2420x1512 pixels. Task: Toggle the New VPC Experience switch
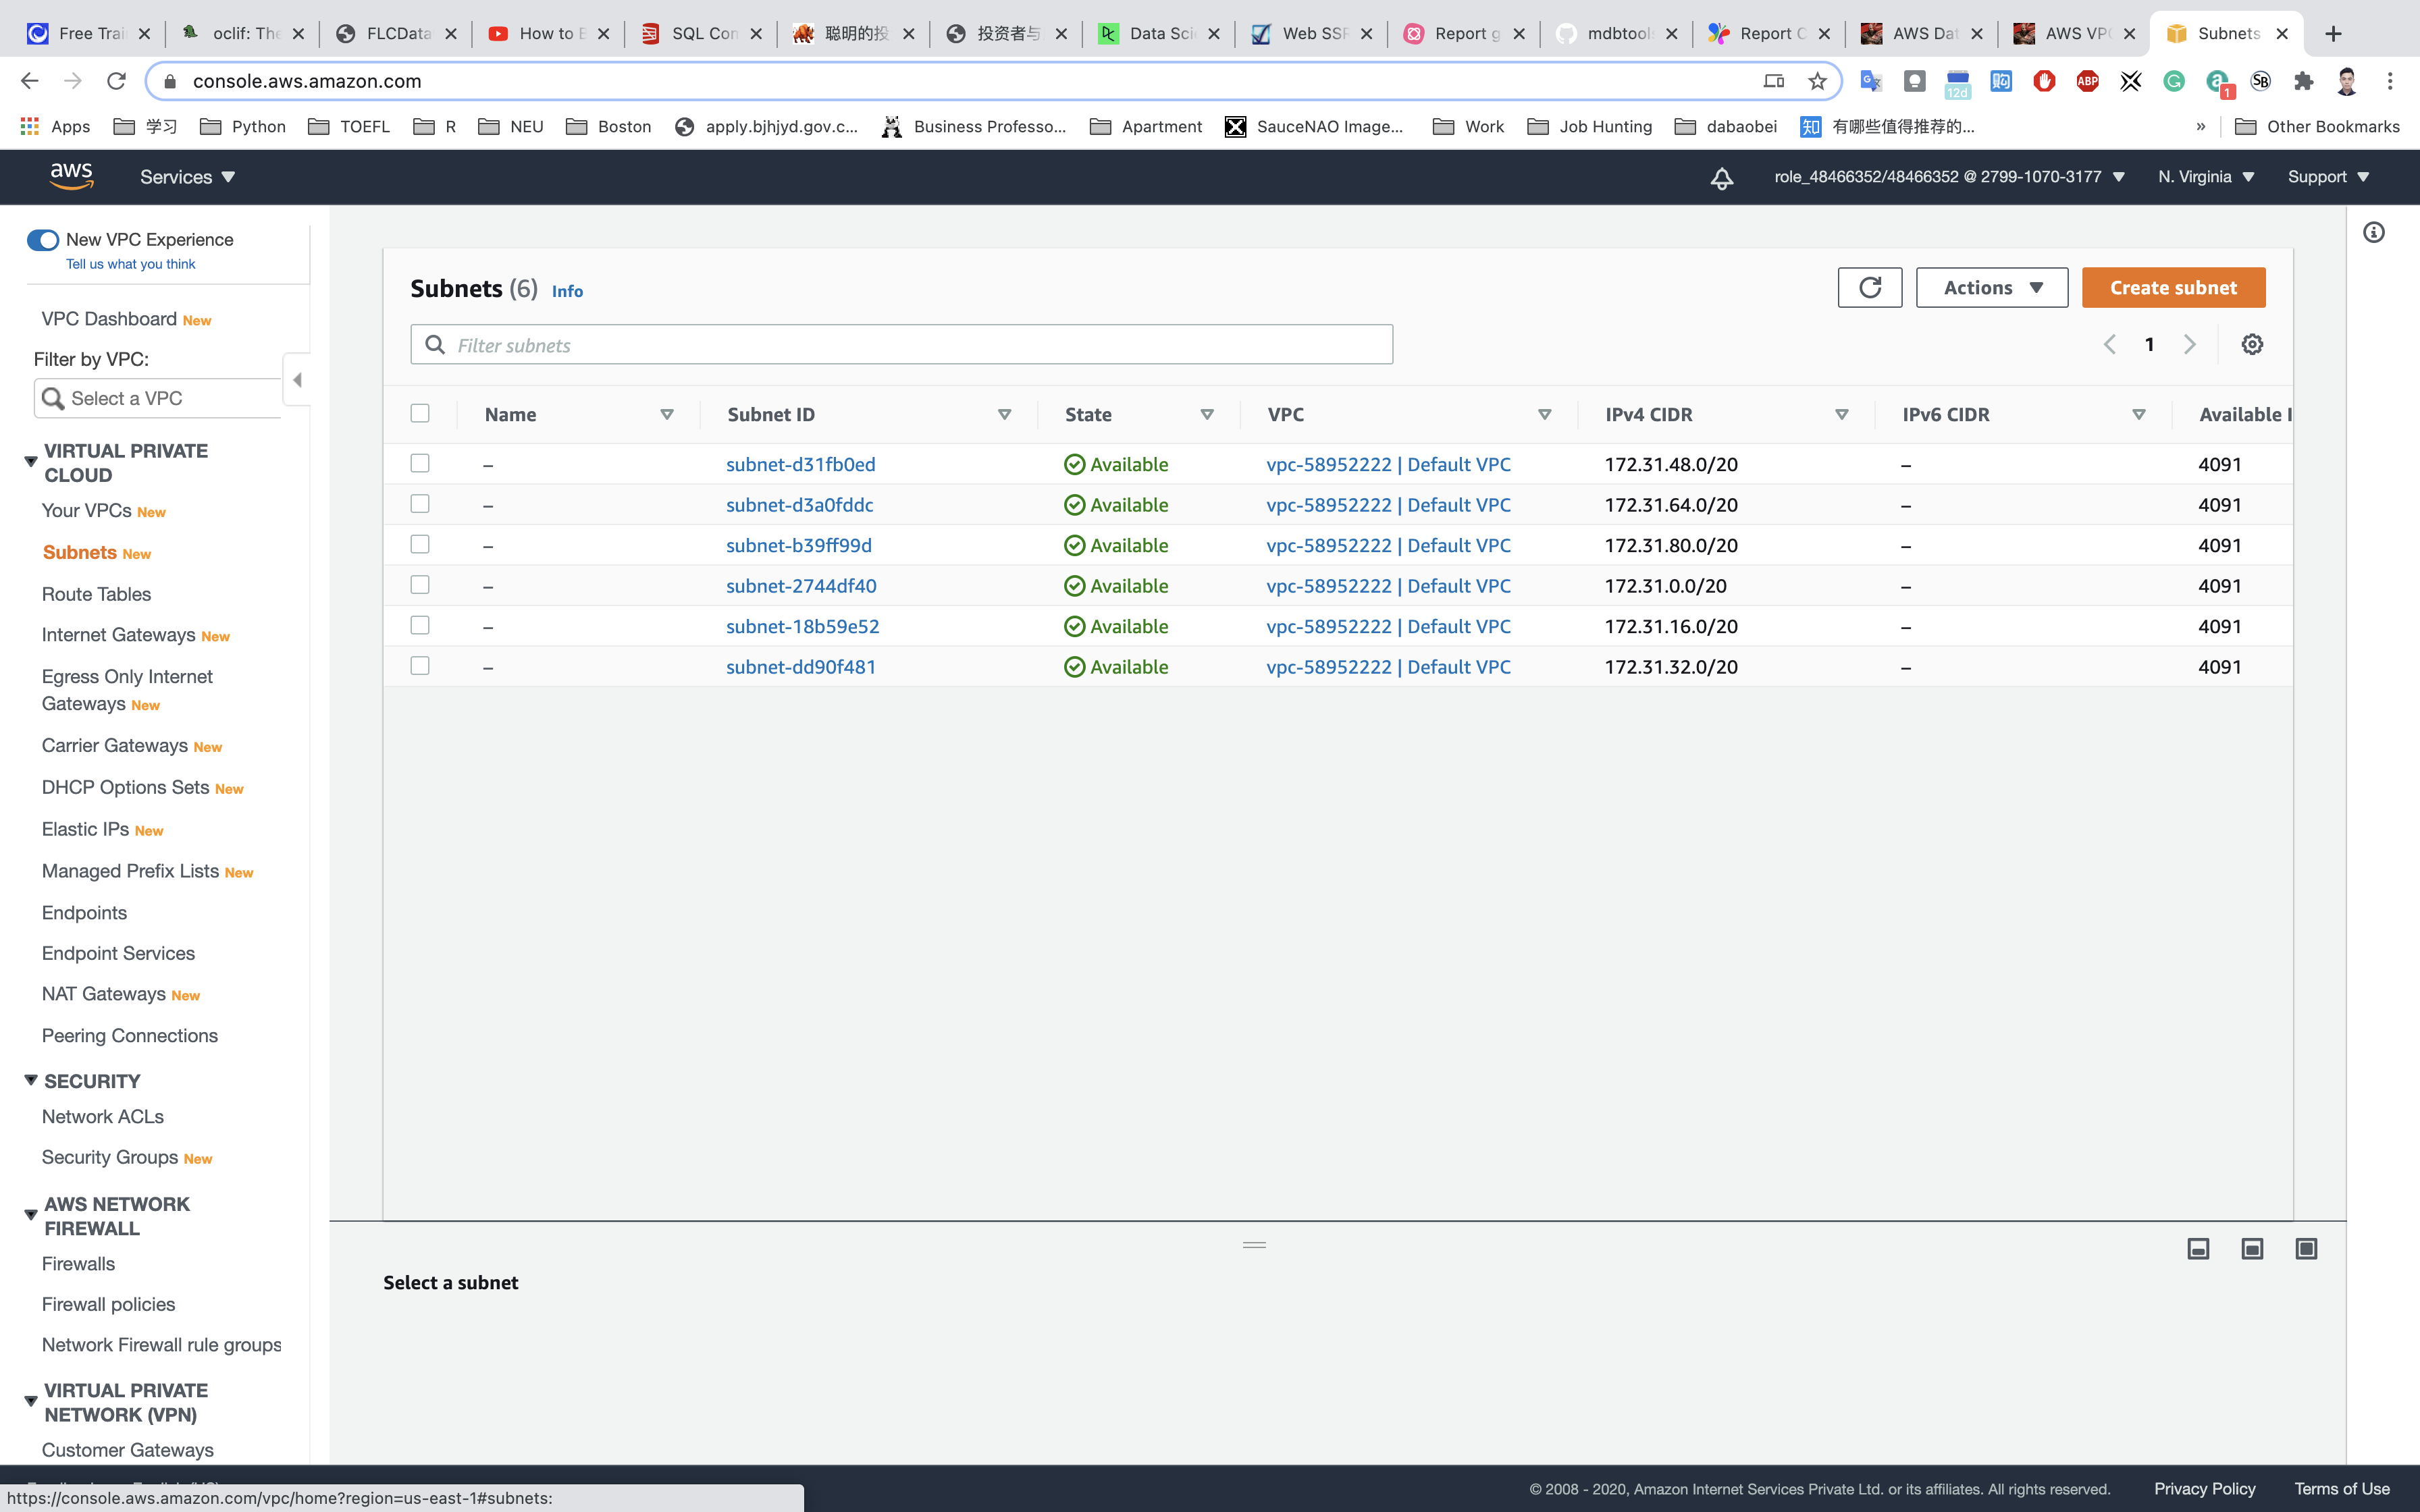pyautogui.click(x=42, y=240)
